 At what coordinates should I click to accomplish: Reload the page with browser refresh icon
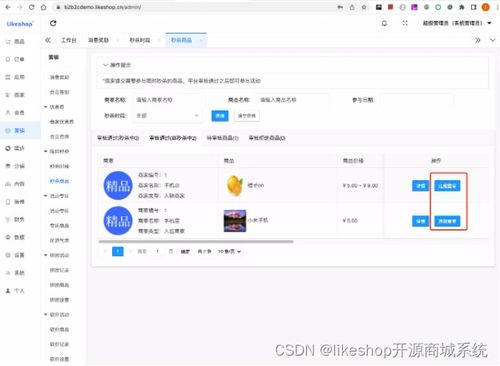pyautogui.click(x=32, y=7)
